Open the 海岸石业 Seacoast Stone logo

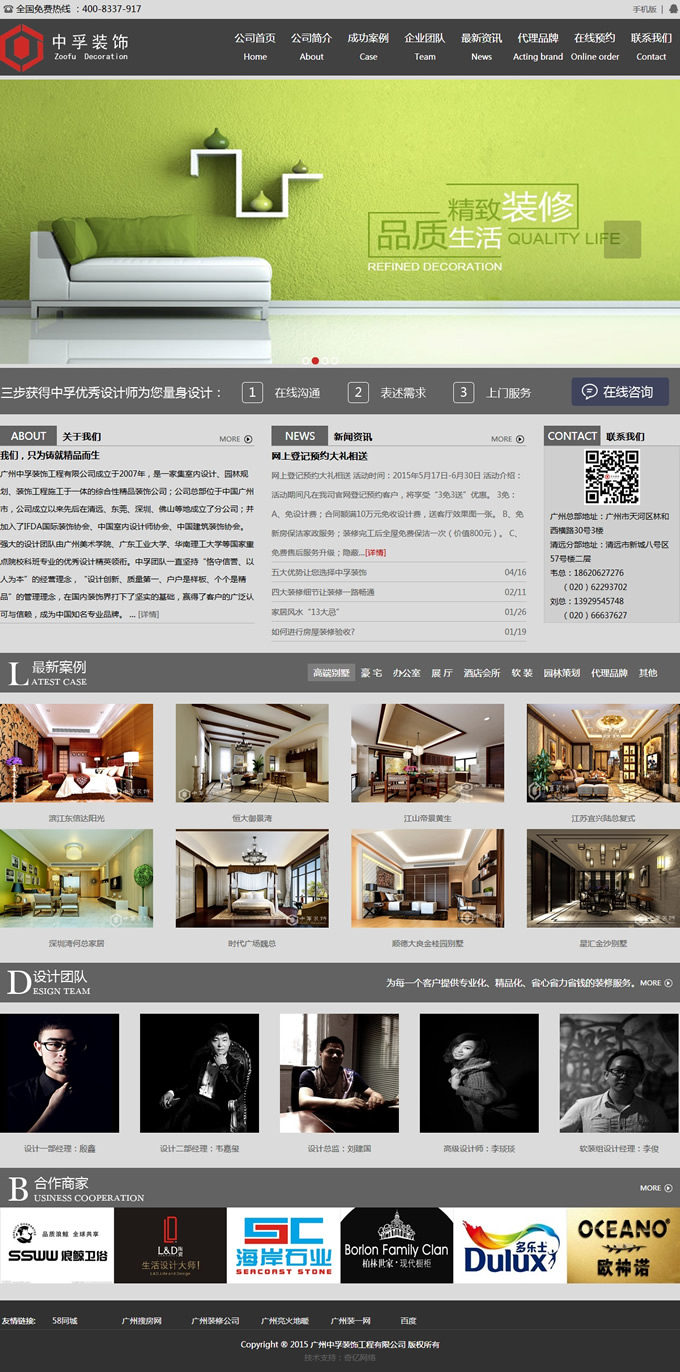coord(283,1245)
